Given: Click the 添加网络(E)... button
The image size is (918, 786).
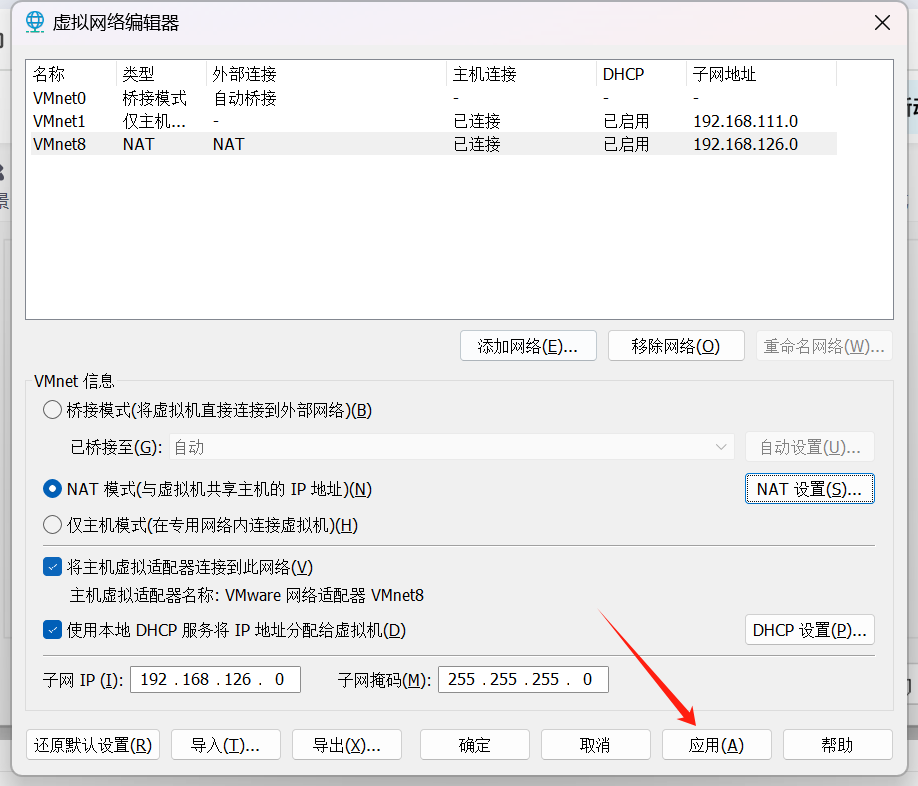Looking at the screenshot, I should tap(528, 346).
